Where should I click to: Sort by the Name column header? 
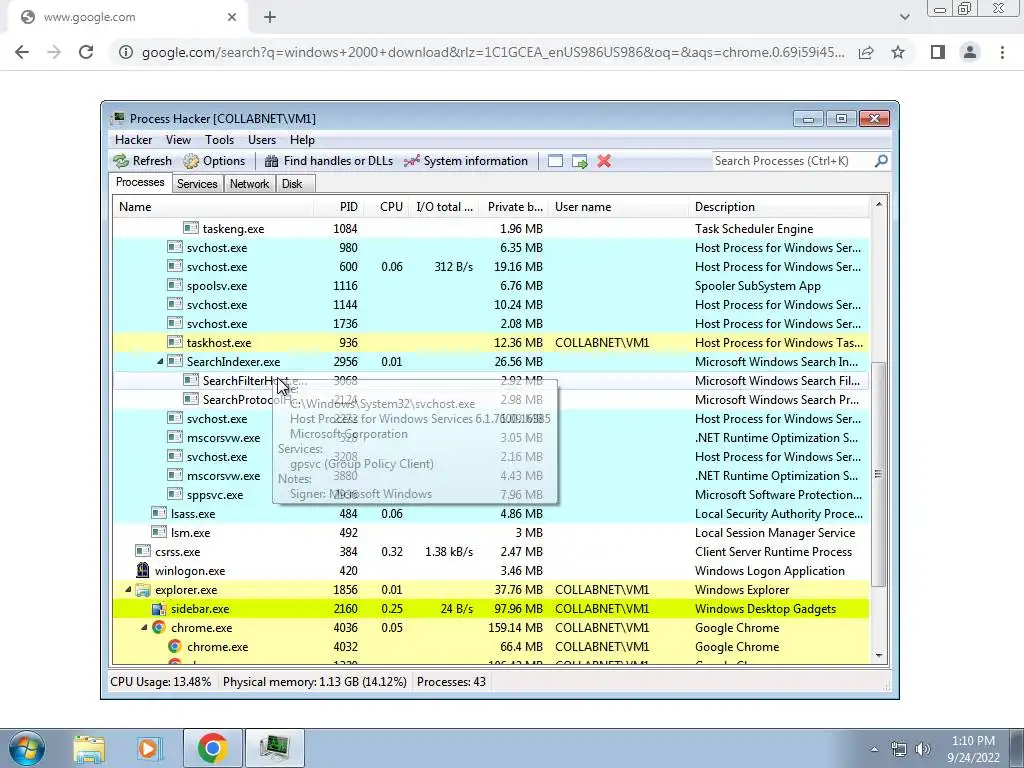point(213,207)
